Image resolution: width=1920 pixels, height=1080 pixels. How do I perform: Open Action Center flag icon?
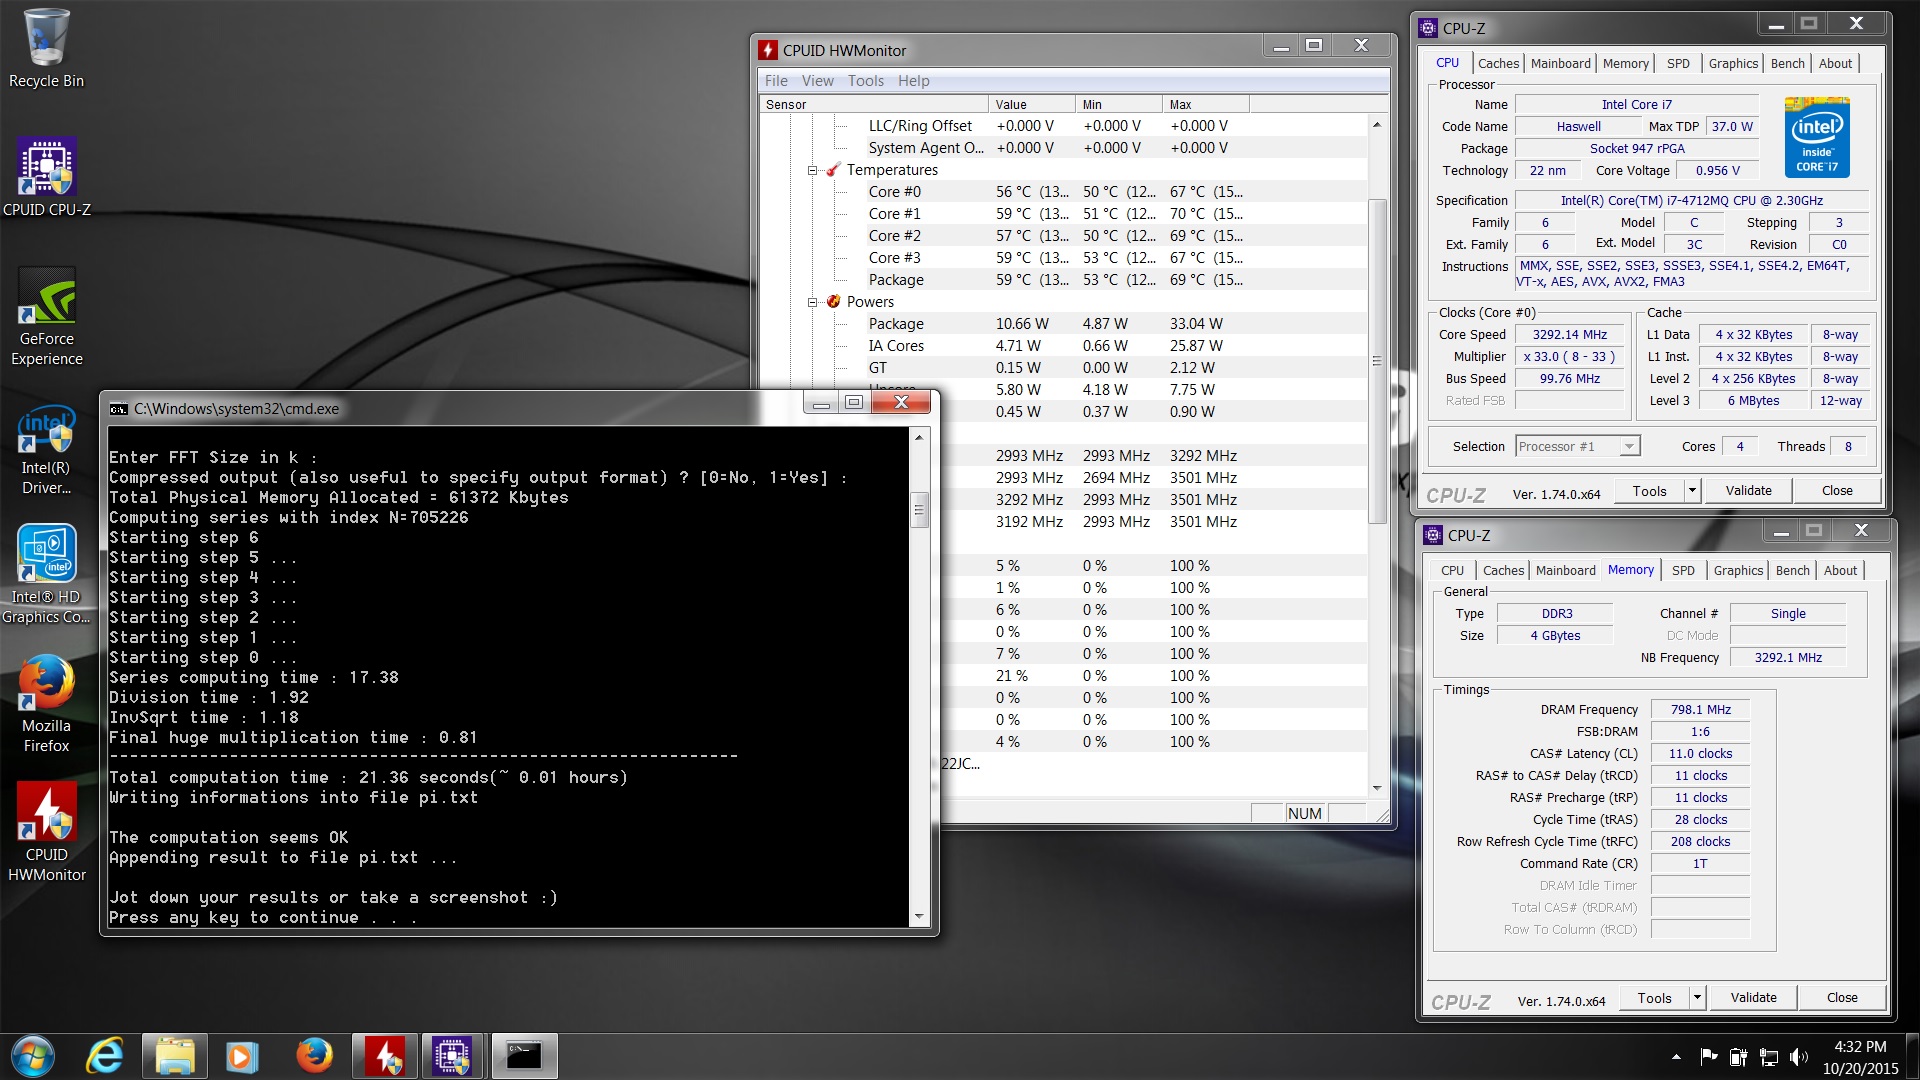tap(1708, 1057)
